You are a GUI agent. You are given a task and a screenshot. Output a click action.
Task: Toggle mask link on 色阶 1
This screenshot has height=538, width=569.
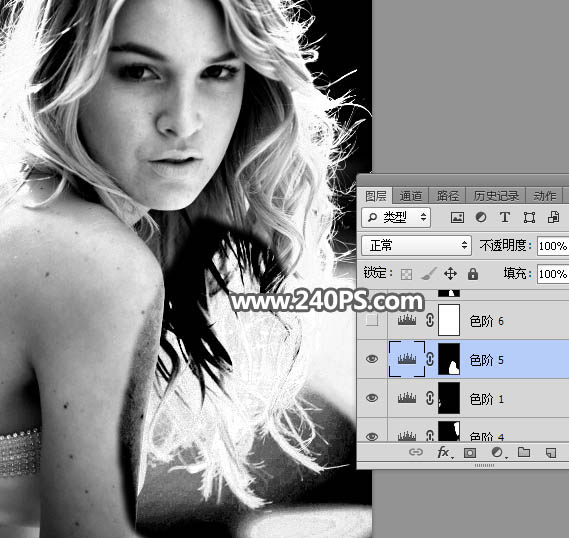[430, 398]
